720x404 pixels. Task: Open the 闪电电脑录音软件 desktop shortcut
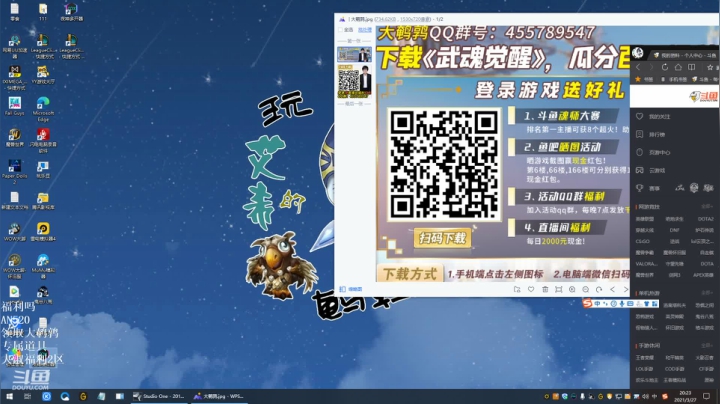[x=43, y=140]
